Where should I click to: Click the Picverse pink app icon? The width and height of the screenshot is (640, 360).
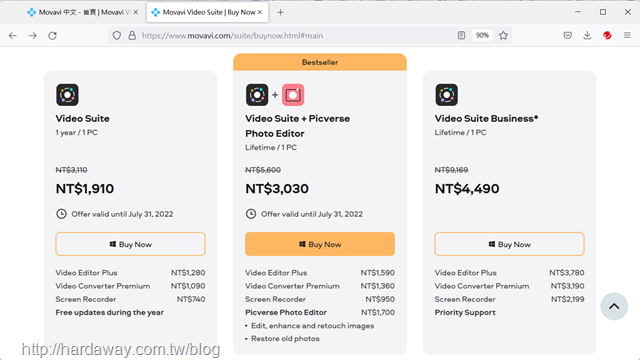coord(293,95)
